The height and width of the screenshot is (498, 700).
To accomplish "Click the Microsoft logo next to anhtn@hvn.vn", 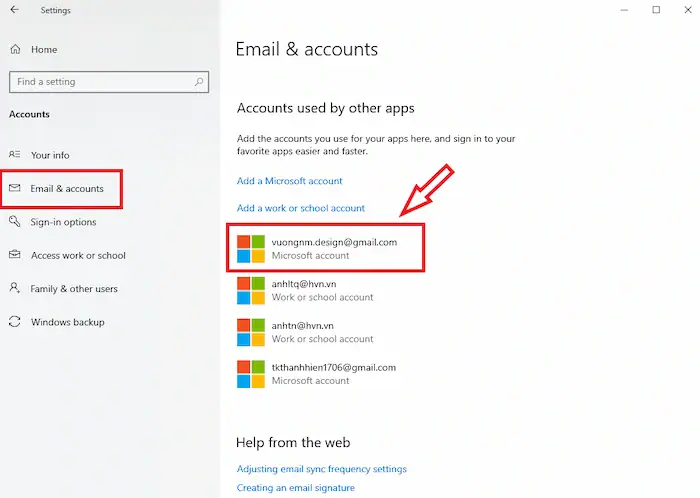I will pyautogui.click(x=250, y=332).
